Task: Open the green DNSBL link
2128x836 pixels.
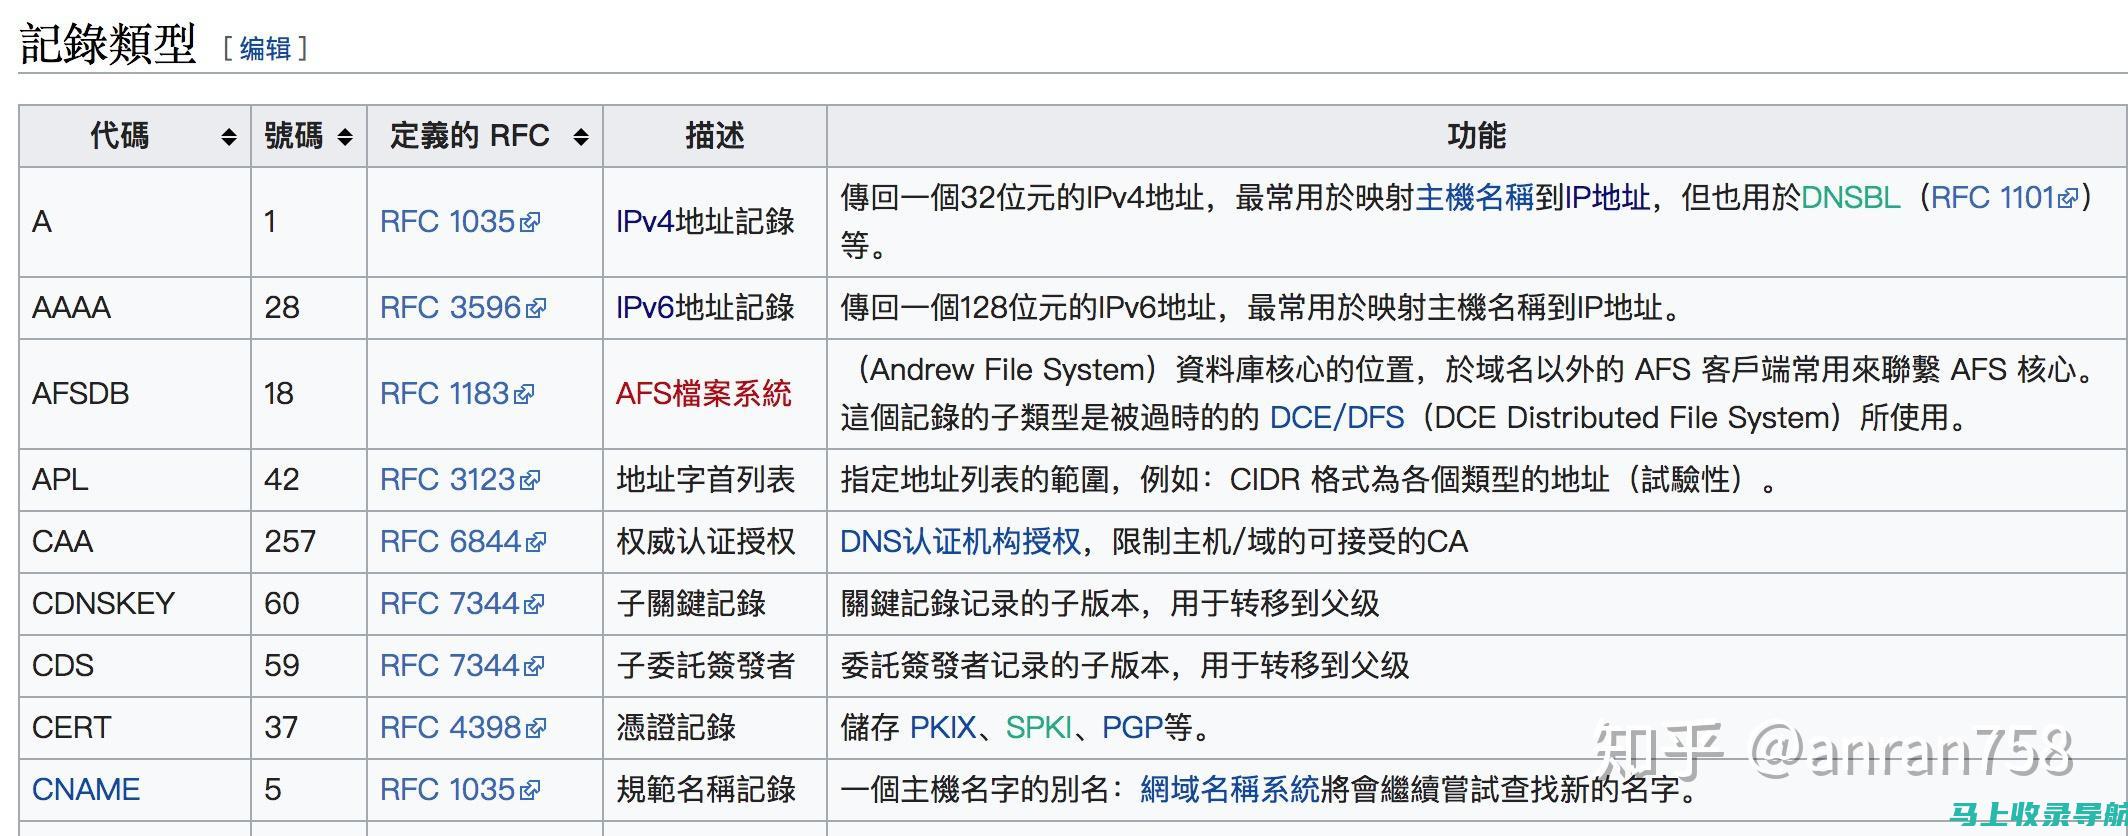Action: pyautogui.click(x=1850, y=197)
